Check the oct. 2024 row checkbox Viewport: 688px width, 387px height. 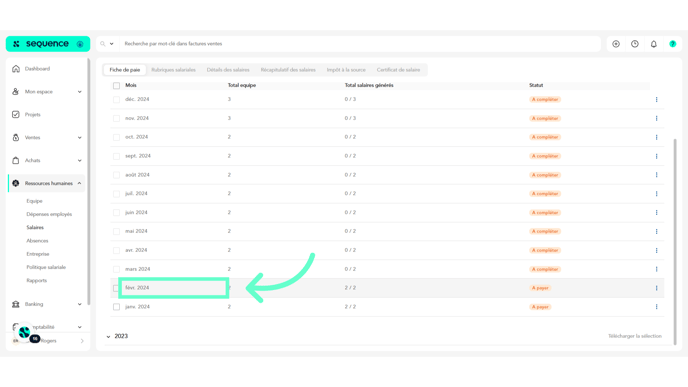coord(116,137)
